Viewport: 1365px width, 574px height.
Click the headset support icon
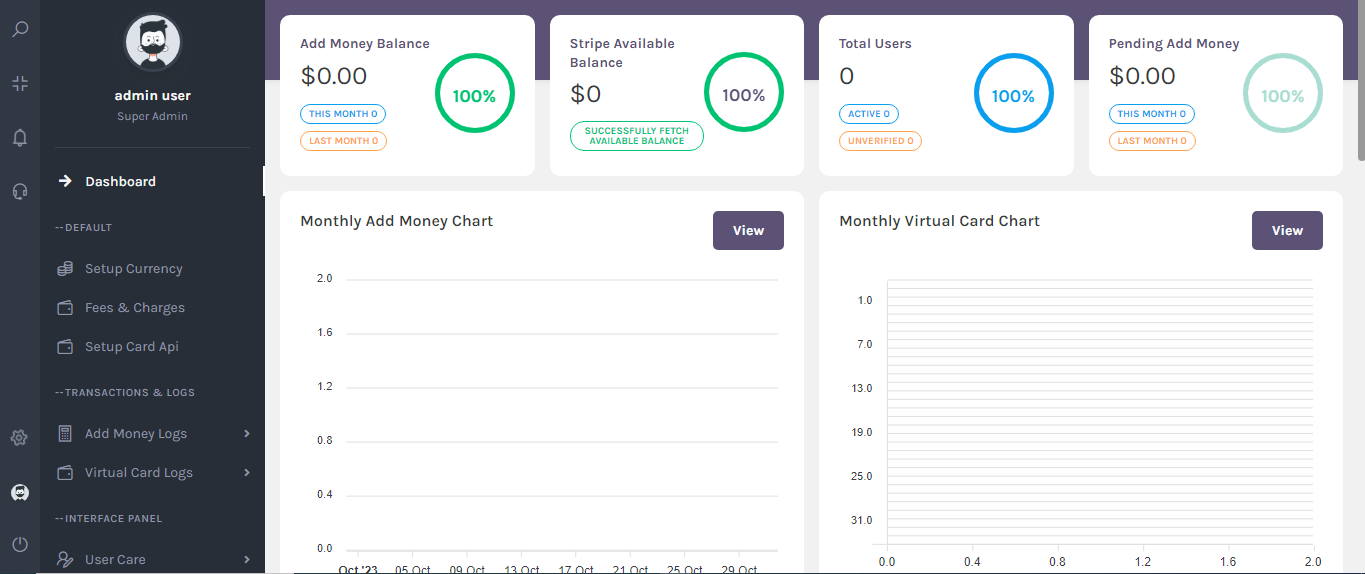click(x=20, y=191)
